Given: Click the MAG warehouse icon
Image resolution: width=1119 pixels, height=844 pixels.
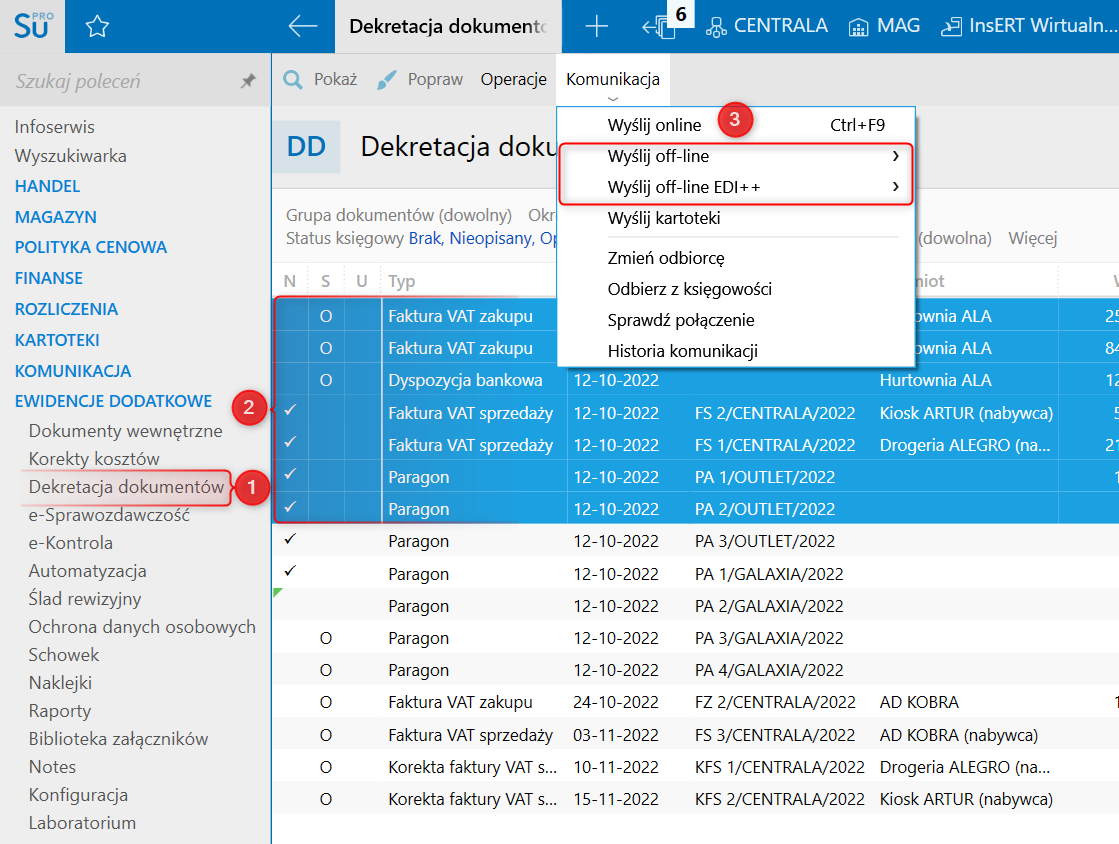Looking at the screenshot, I should coord(858,27).
